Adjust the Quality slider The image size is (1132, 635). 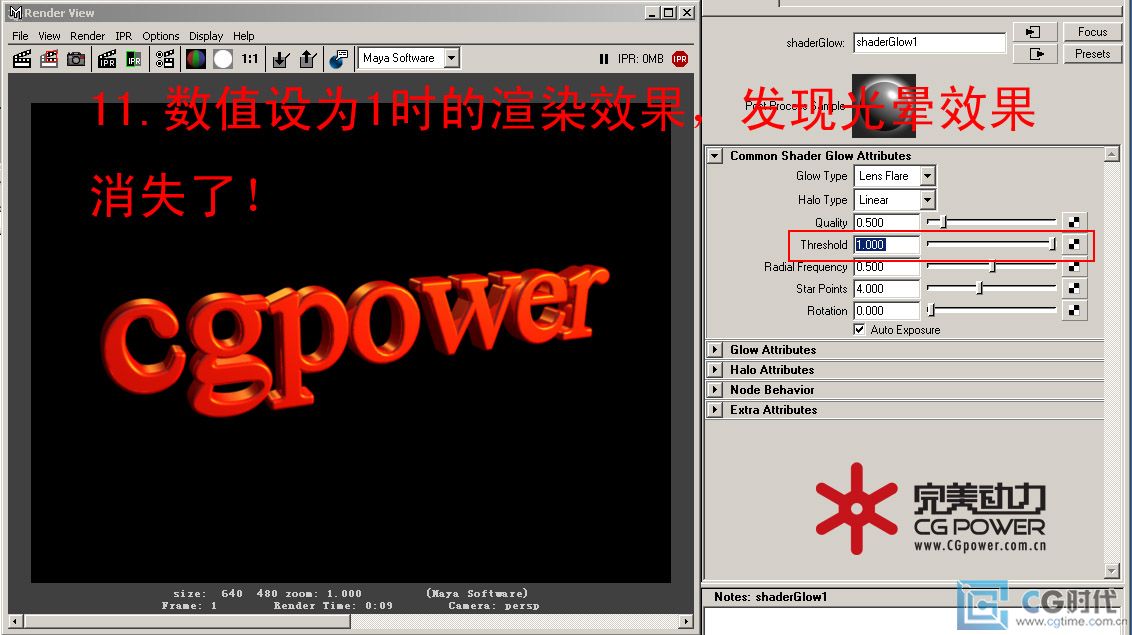(943, 222)
